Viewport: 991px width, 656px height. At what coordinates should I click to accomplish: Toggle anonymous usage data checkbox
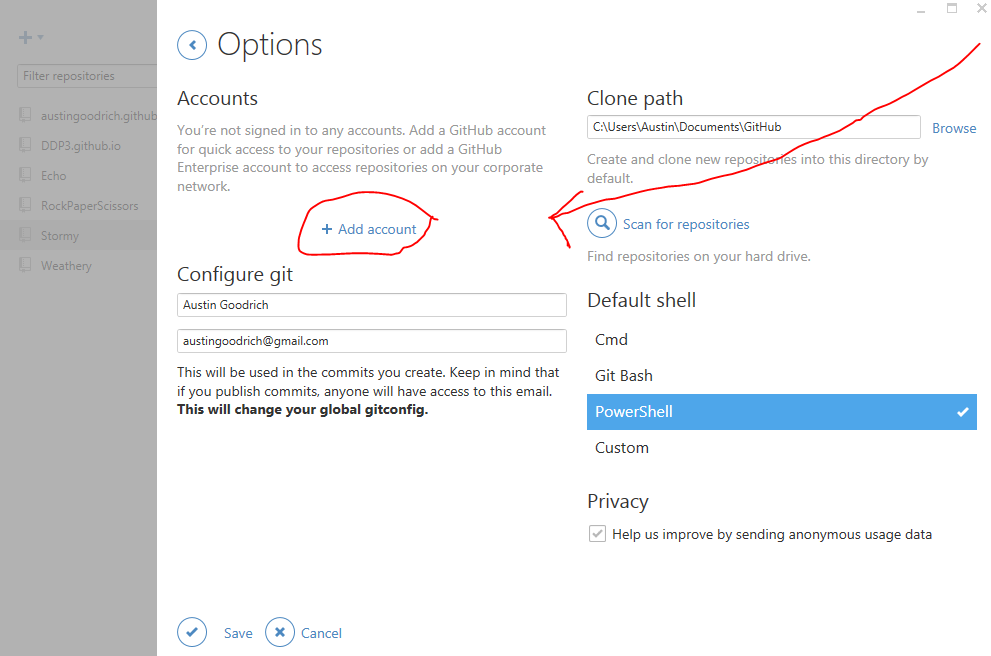coord(597,534)
